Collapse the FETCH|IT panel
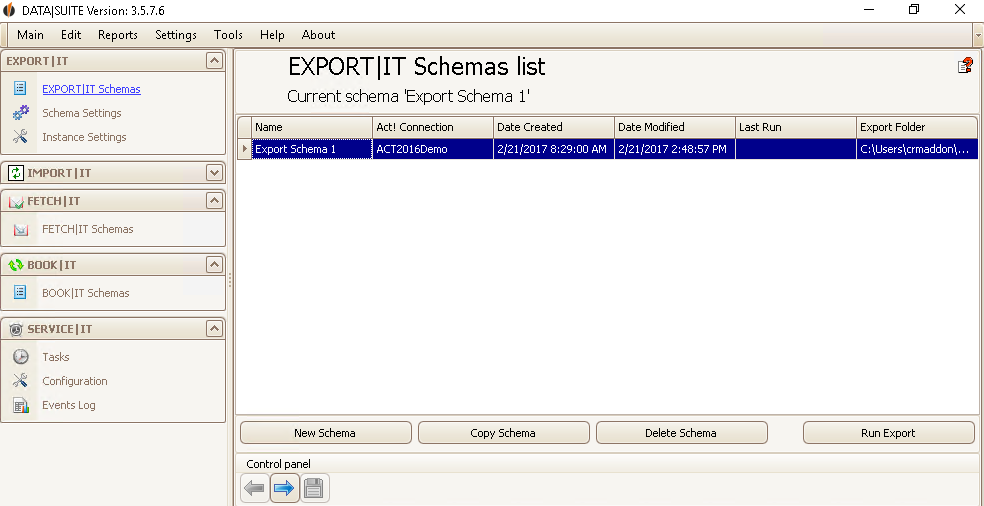This screenshot has width=984, height=506. 215,201
